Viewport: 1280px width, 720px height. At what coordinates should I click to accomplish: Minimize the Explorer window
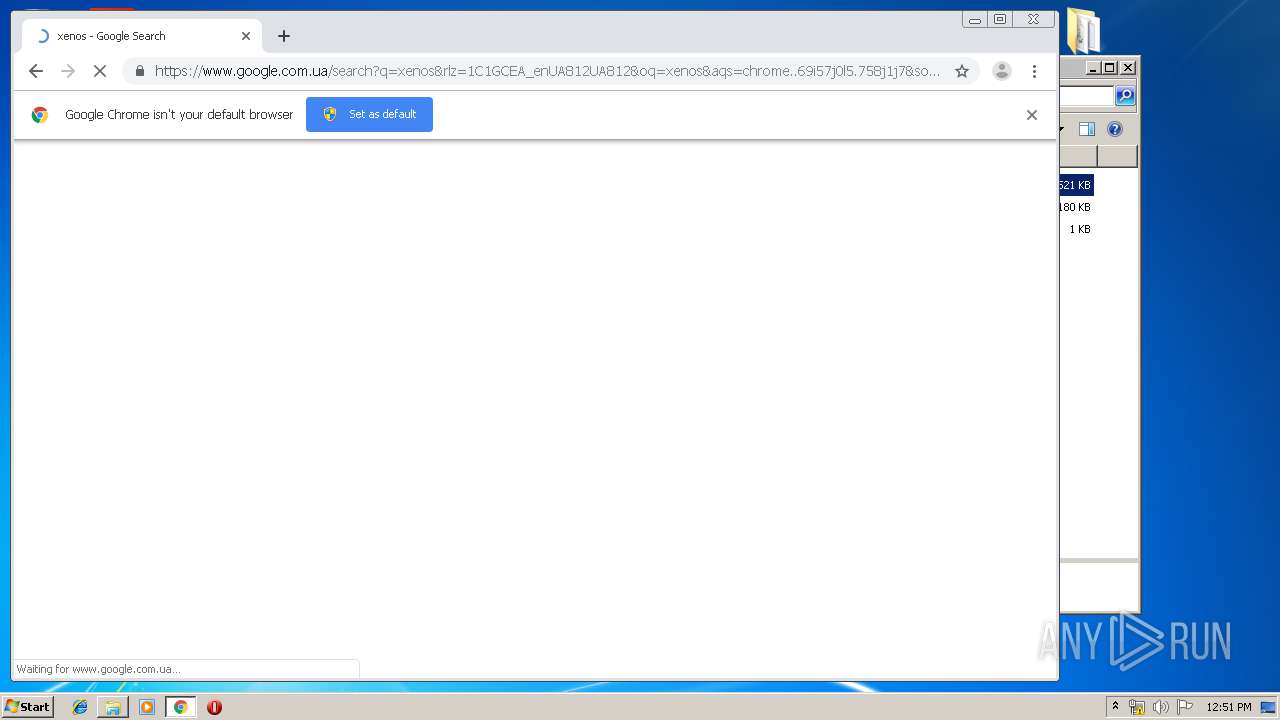pyautogui.click(x=1093, y=68)
